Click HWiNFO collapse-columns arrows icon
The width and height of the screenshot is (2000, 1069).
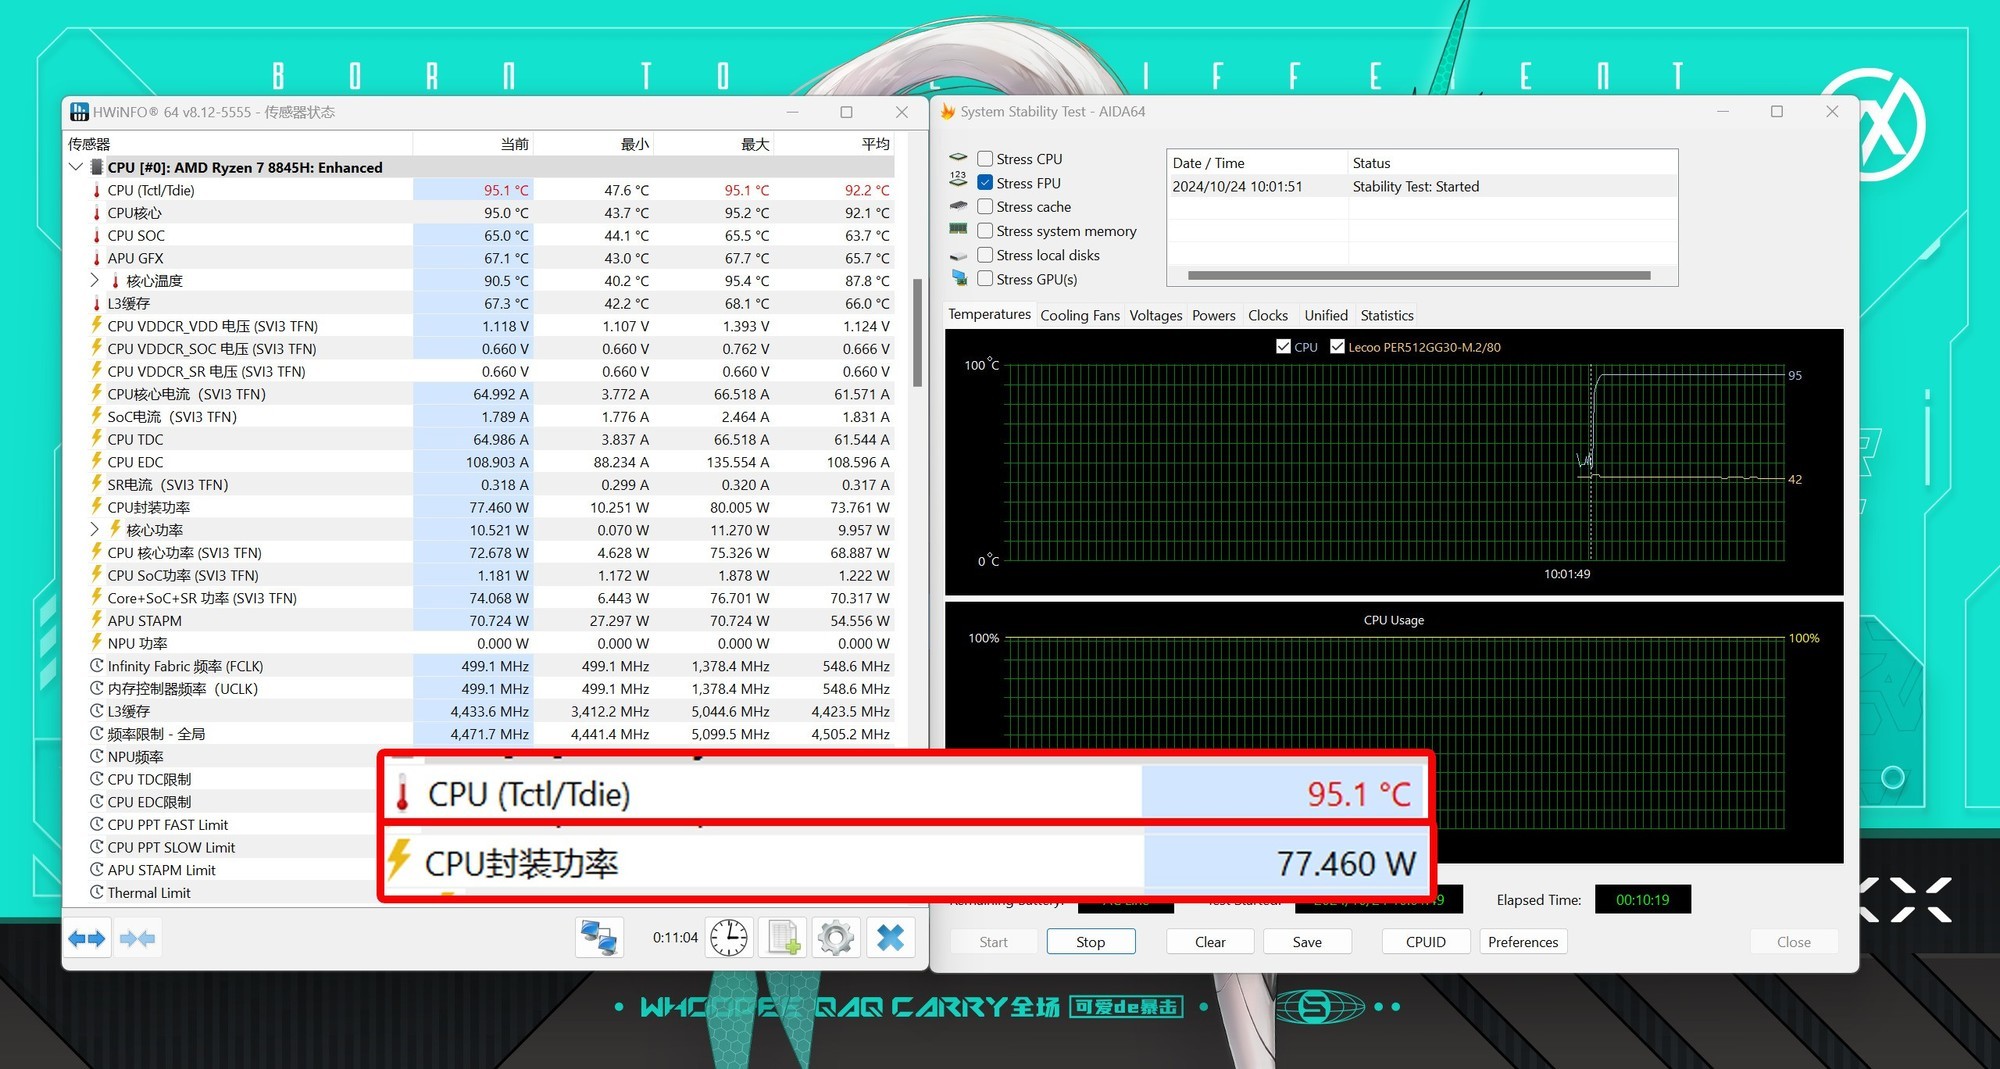137,938
